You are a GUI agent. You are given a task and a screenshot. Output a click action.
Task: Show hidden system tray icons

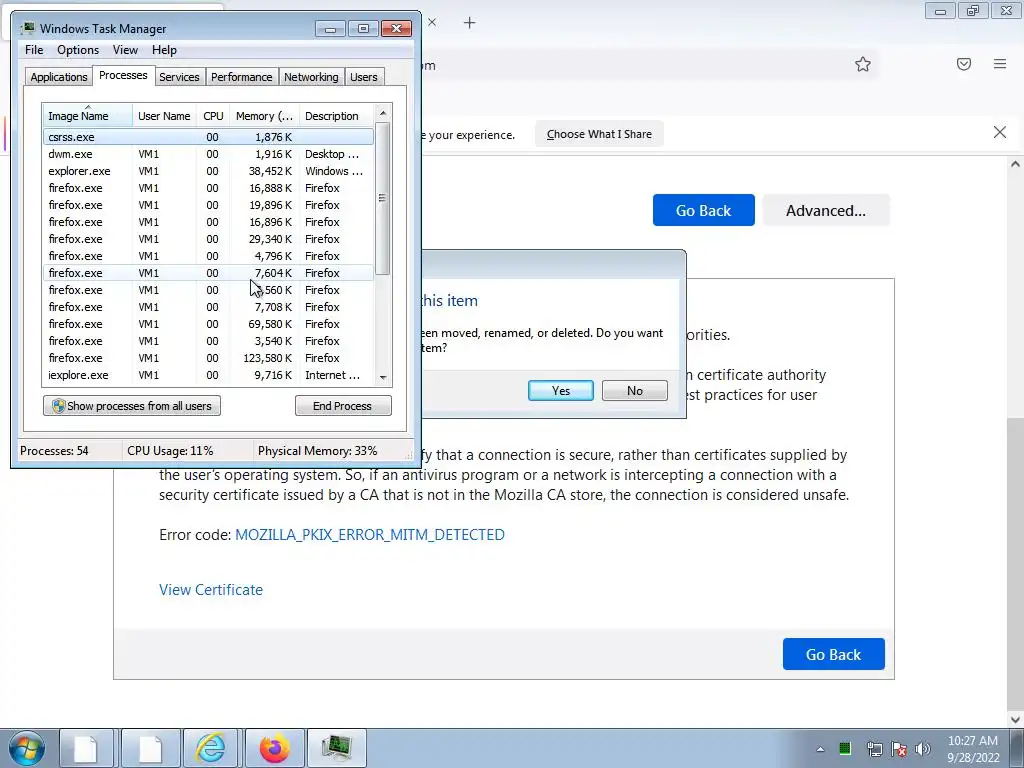point(820,749)
